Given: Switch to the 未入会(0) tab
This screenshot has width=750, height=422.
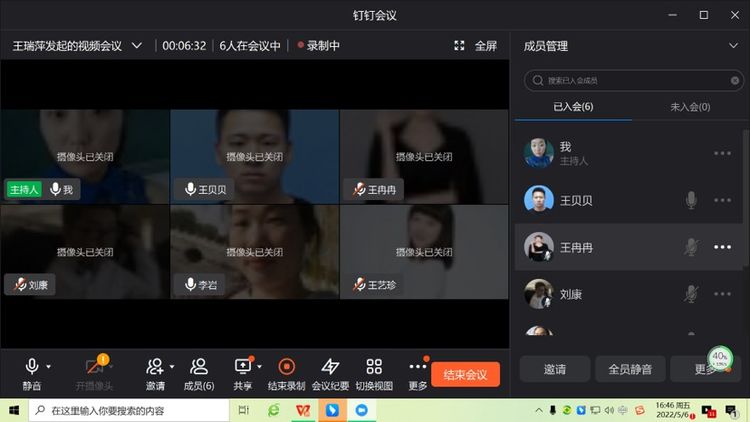Looking at the screenshot, I should coord(690,107).
